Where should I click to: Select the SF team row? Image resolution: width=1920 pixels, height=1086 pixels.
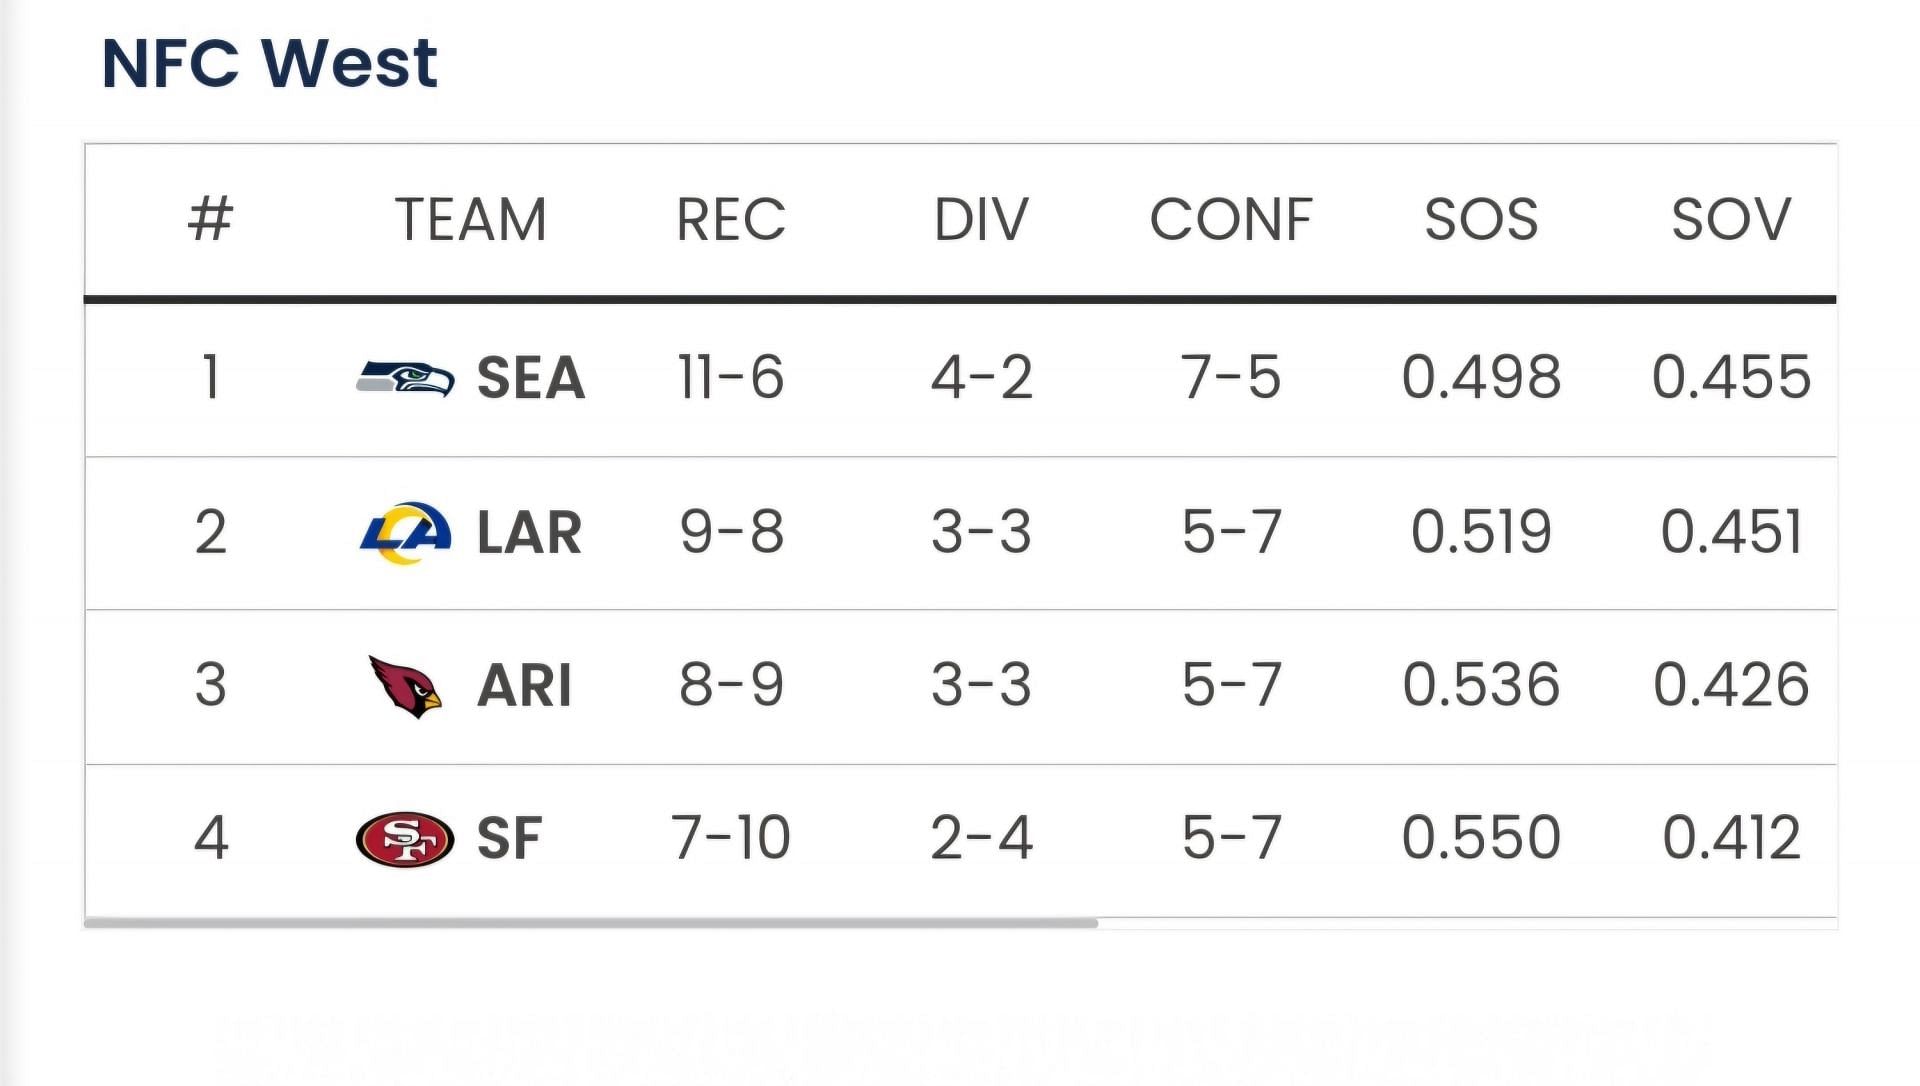(x=960, y=838)
